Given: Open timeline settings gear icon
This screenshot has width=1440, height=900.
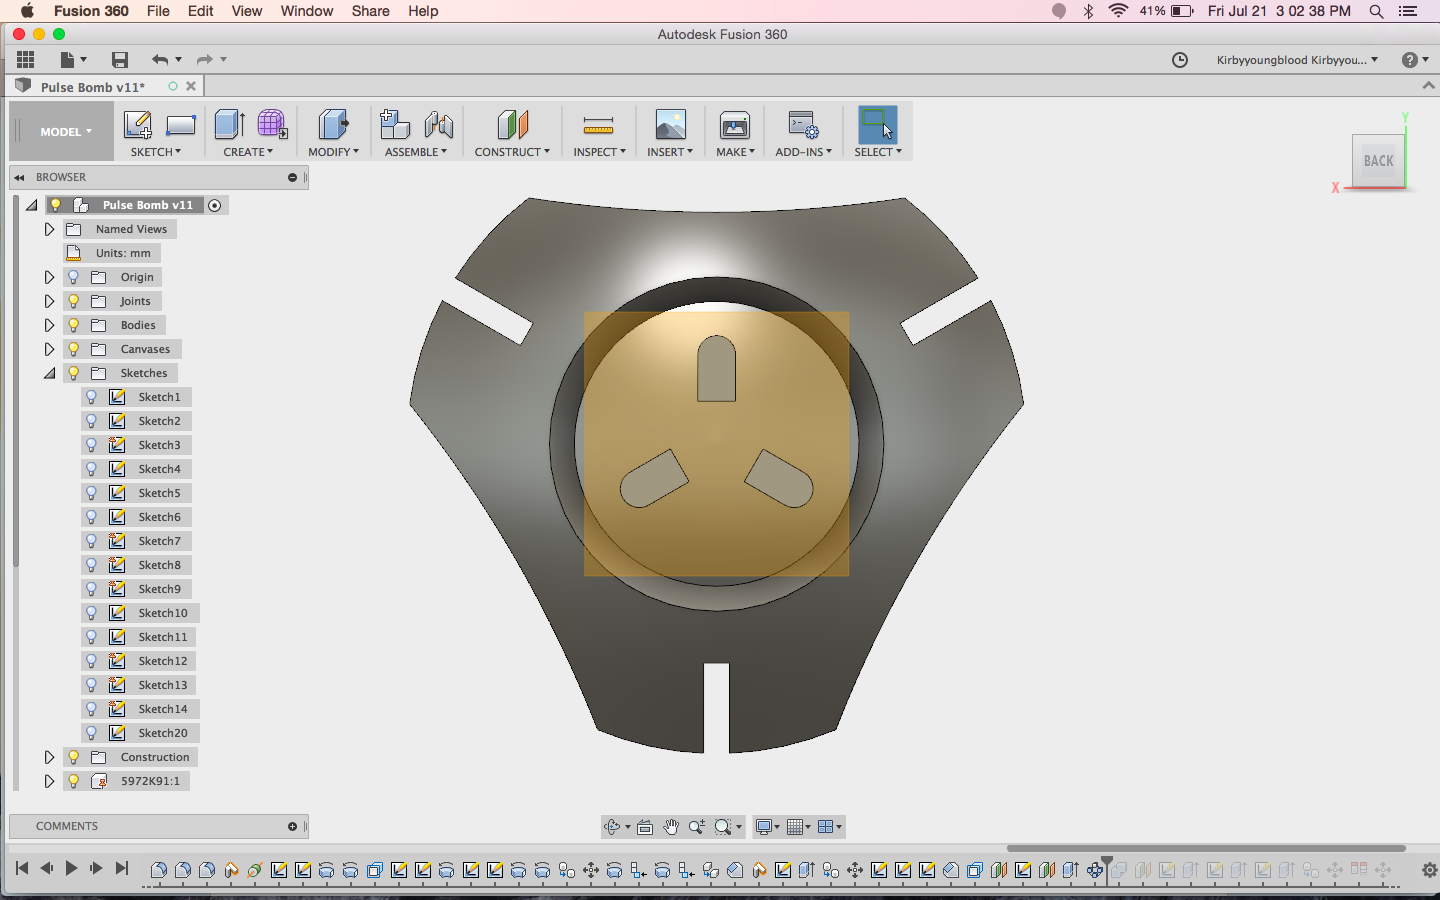Looking at the screenshot, I should pyautogui.click(x=1429, y=870).
